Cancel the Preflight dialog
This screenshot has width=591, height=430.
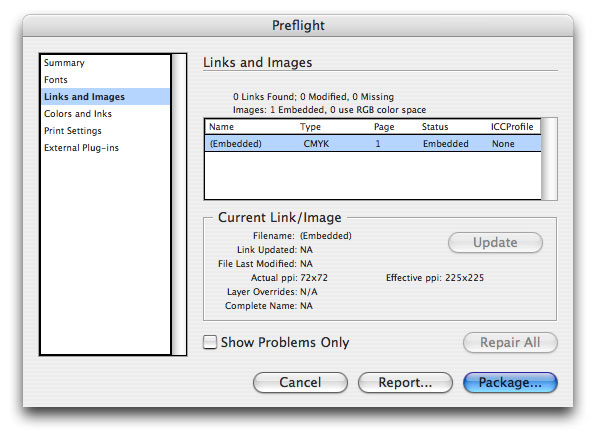click(300, 382)
